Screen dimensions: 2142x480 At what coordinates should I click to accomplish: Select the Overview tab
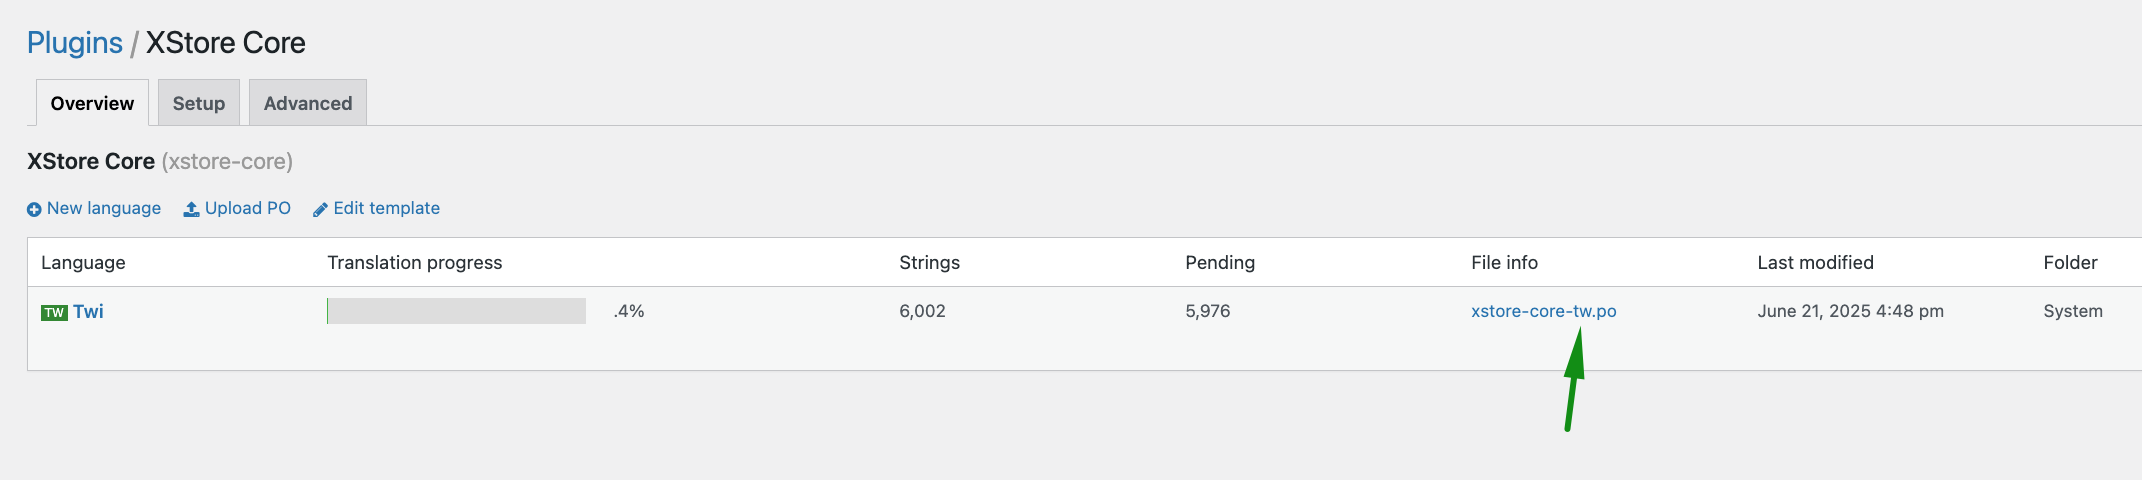pos(92,103)
